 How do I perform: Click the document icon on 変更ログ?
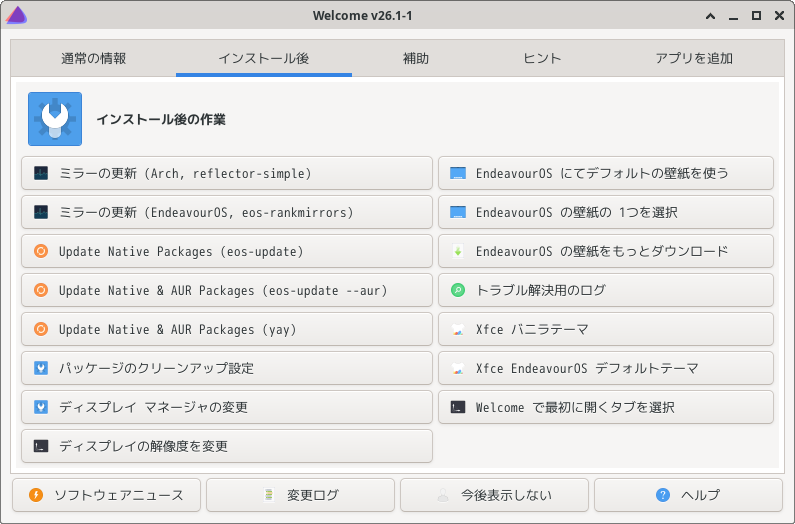tap(269, 495)
